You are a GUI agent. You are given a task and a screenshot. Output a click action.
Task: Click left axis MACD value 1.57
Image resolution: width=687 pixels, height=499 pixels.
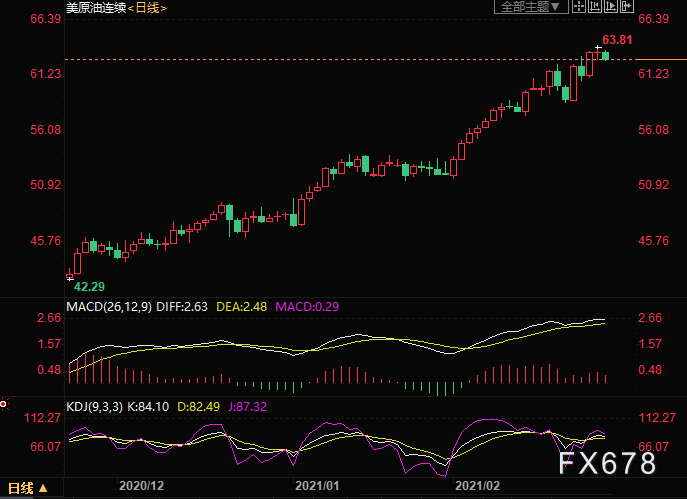[x=49, y=344]
